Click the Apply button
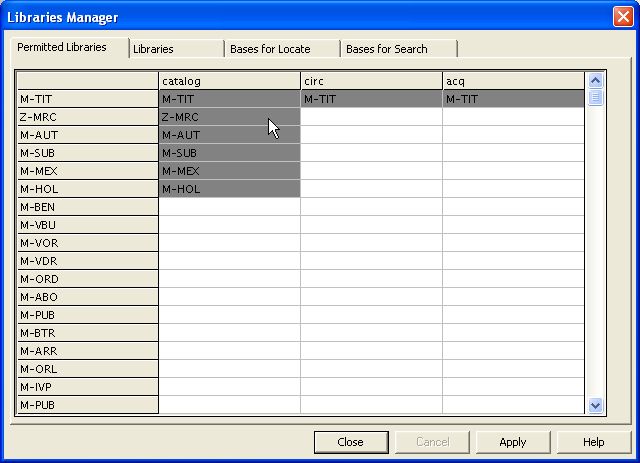The height and width of the screenshot is (463, 640). coord(513,442)
